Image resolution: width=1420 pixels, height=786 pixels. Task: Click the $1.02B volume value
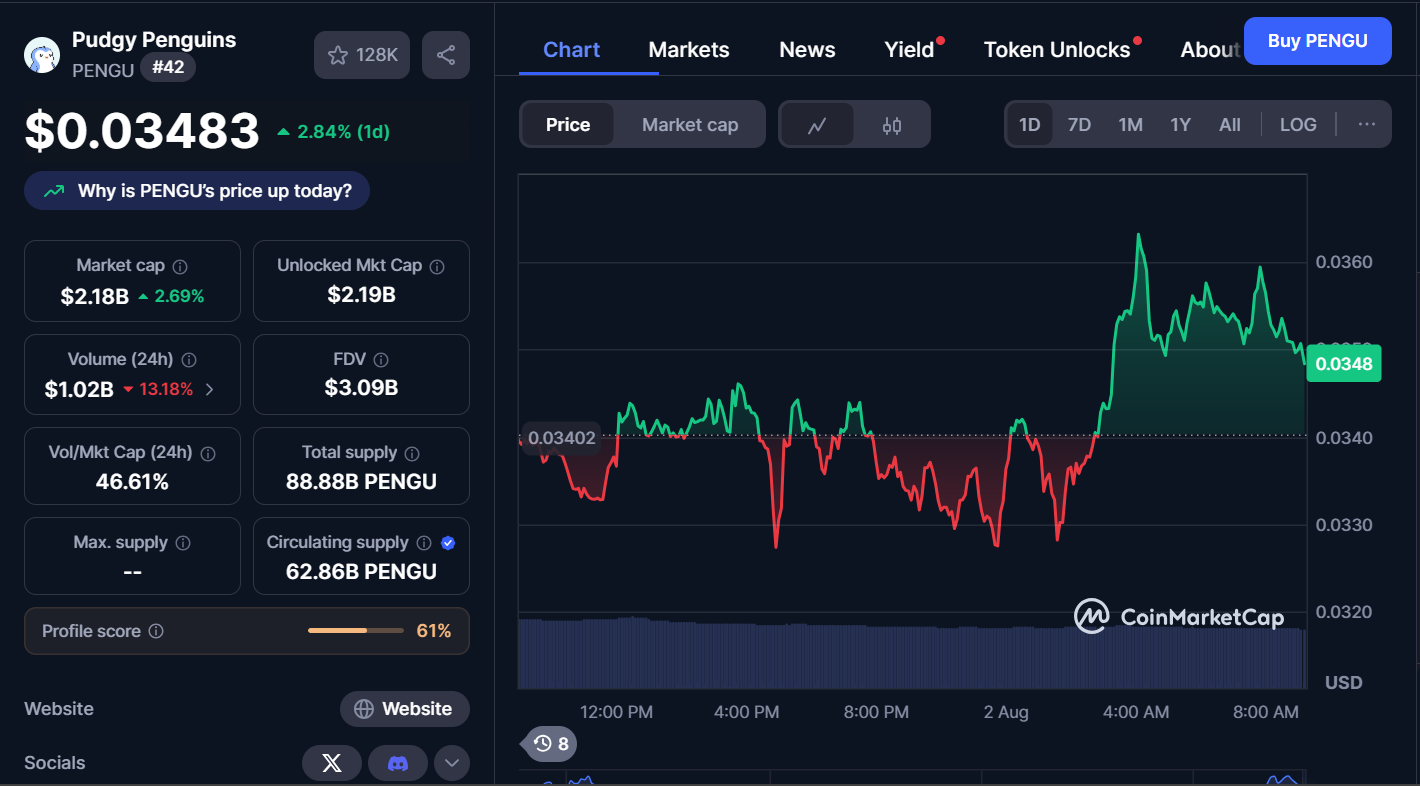[79, 389]
